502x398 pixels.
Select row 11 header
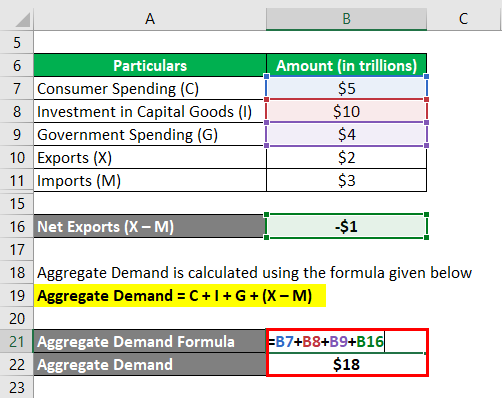(17, 180)
